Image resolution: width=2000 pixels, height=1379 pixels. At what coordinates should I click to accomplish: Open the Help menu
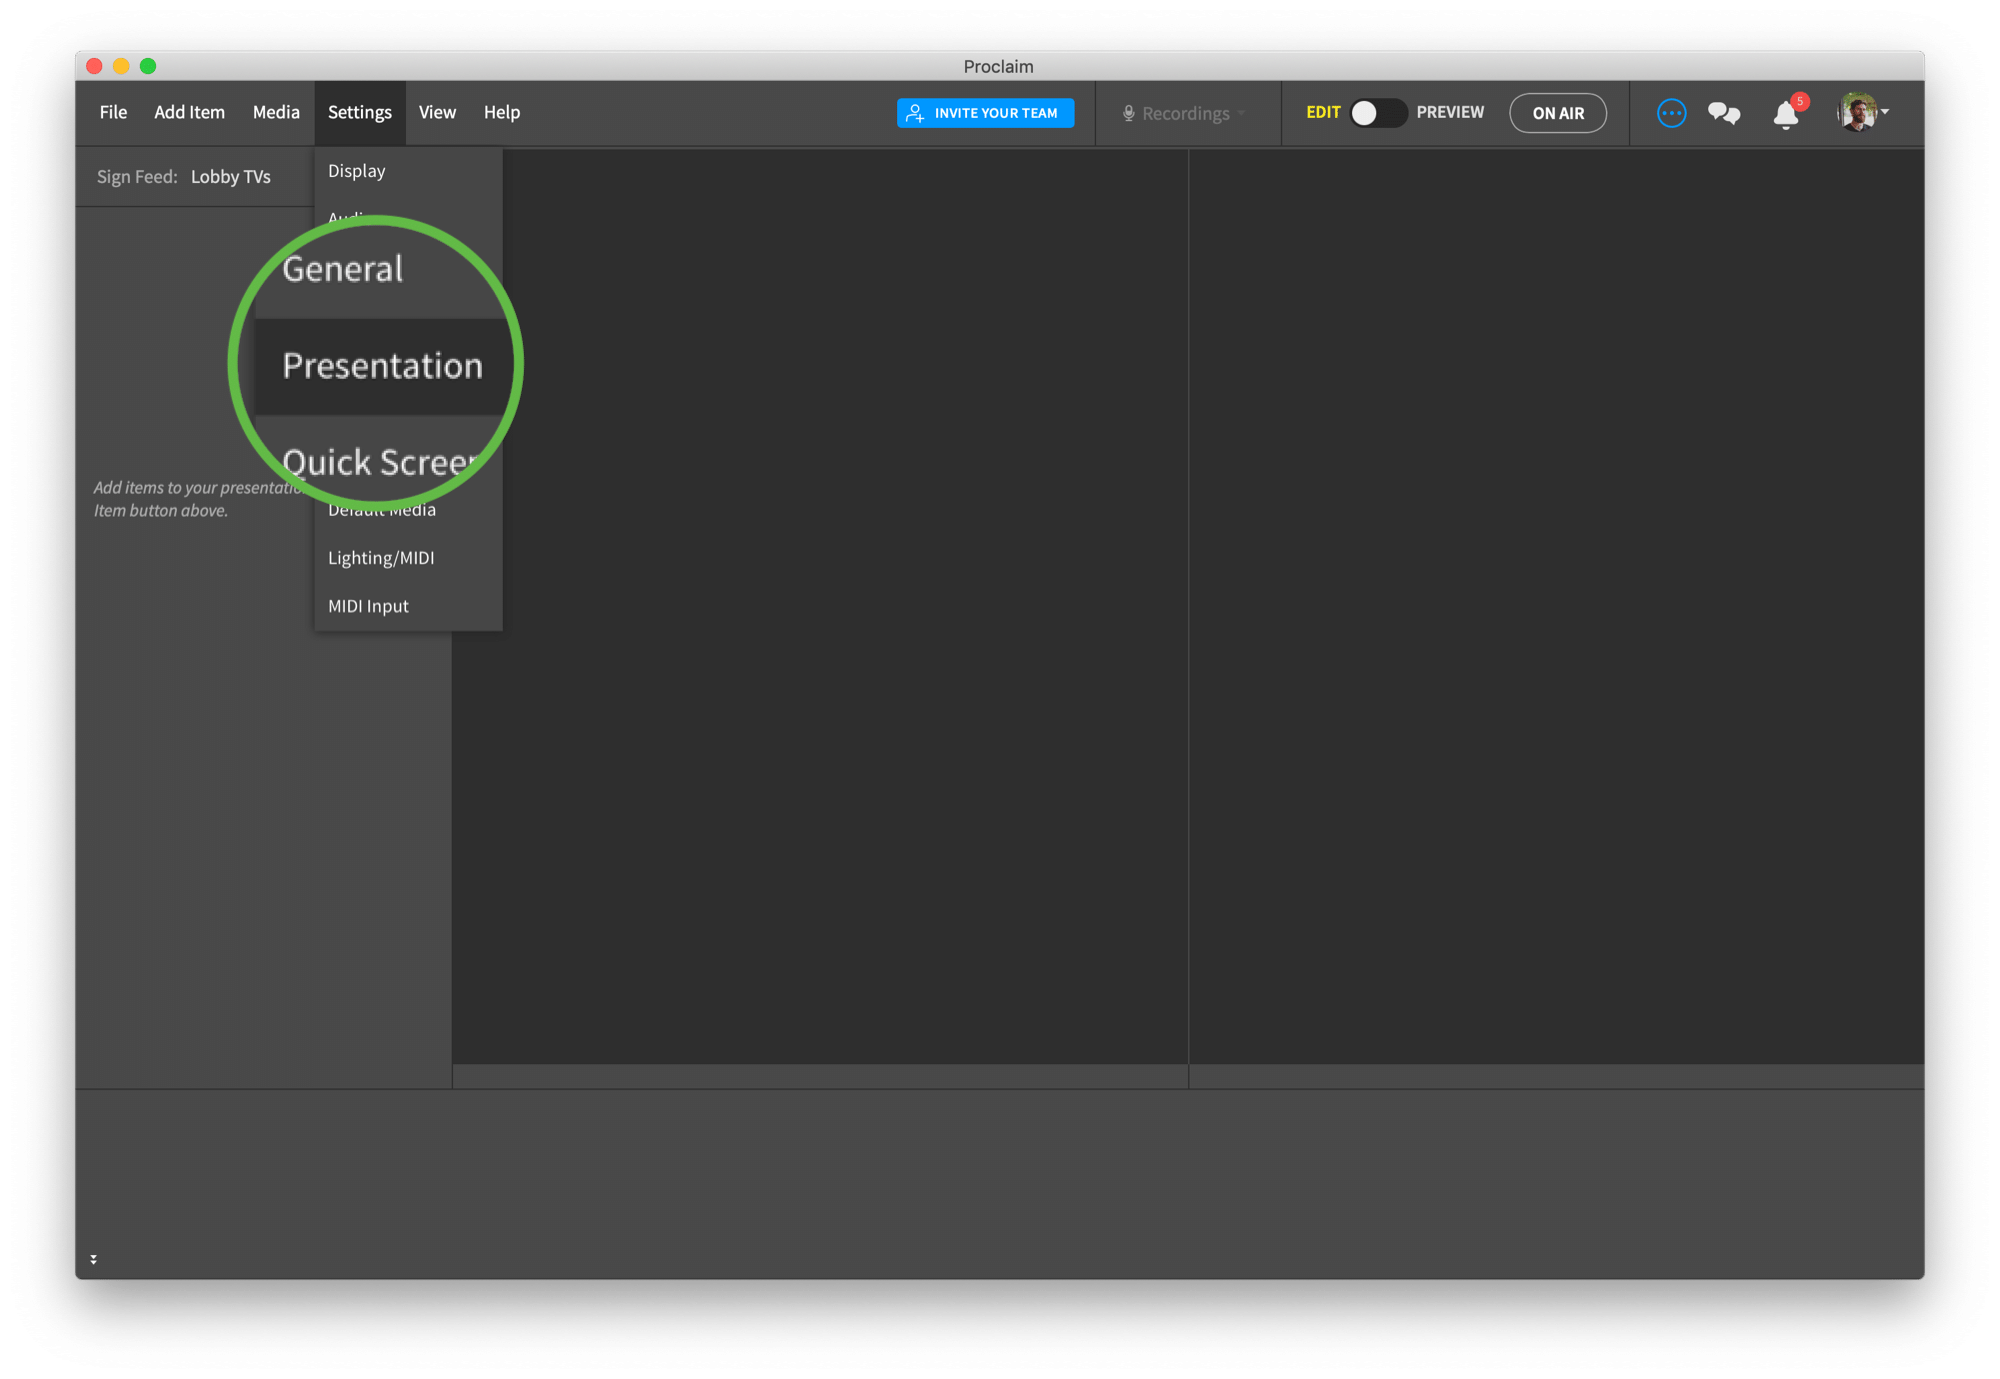click(502, 112)
